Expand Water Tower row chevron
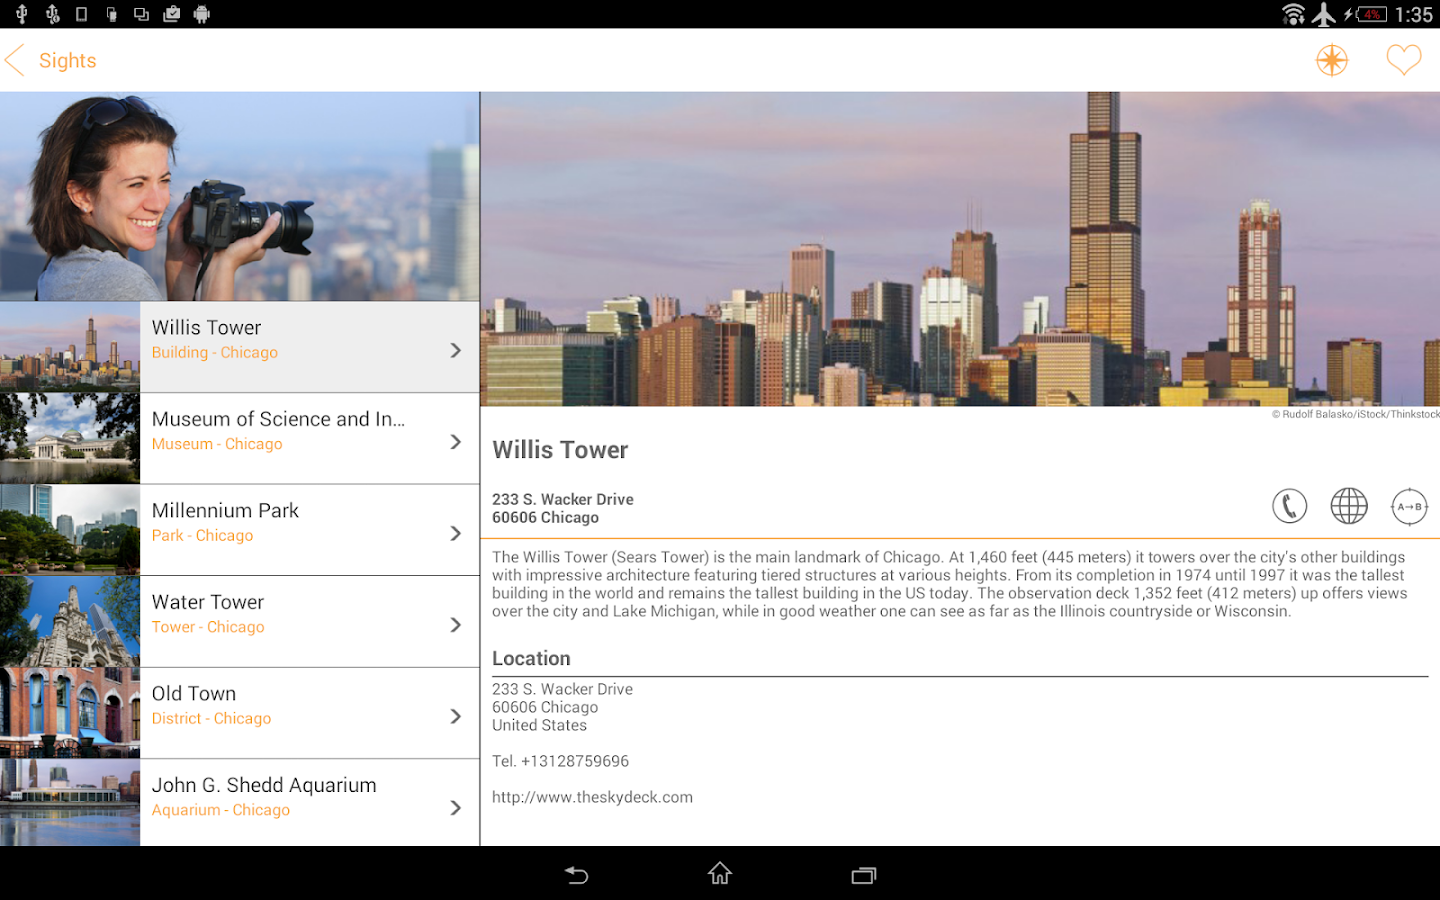 click(455, 625)
